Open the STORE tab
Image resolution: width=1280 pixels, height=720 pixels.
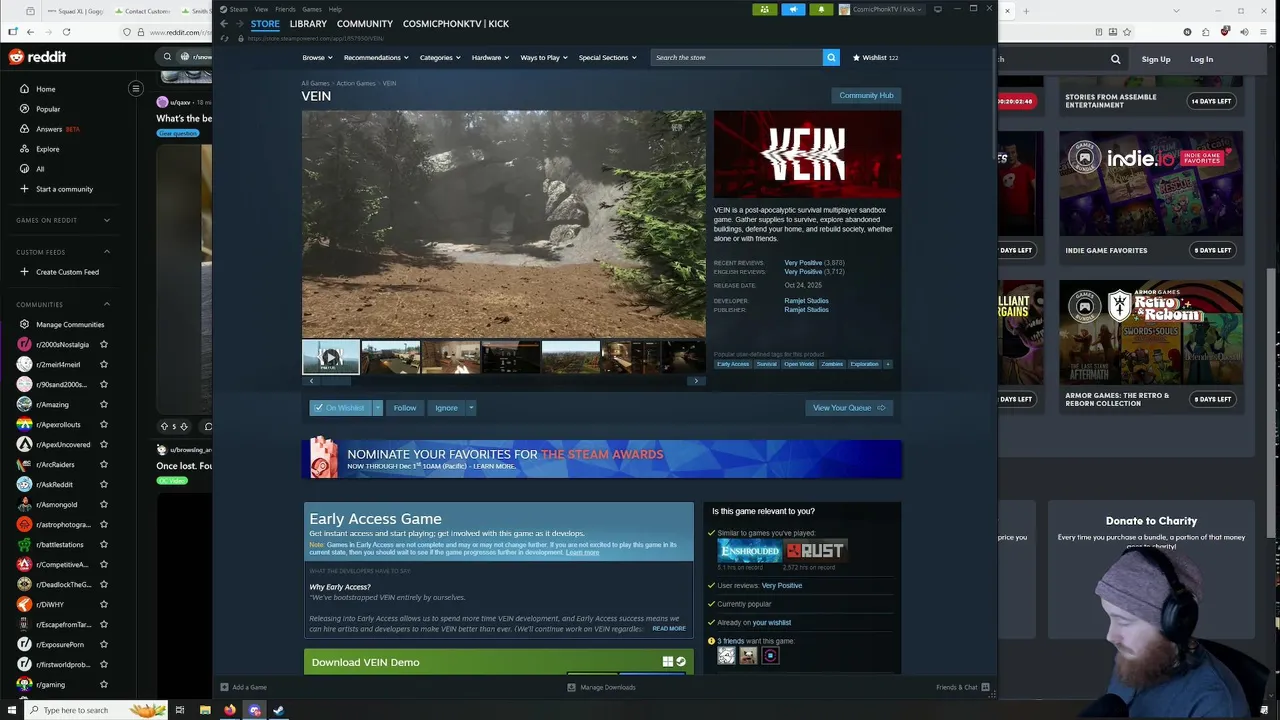[x=265, y=24]
